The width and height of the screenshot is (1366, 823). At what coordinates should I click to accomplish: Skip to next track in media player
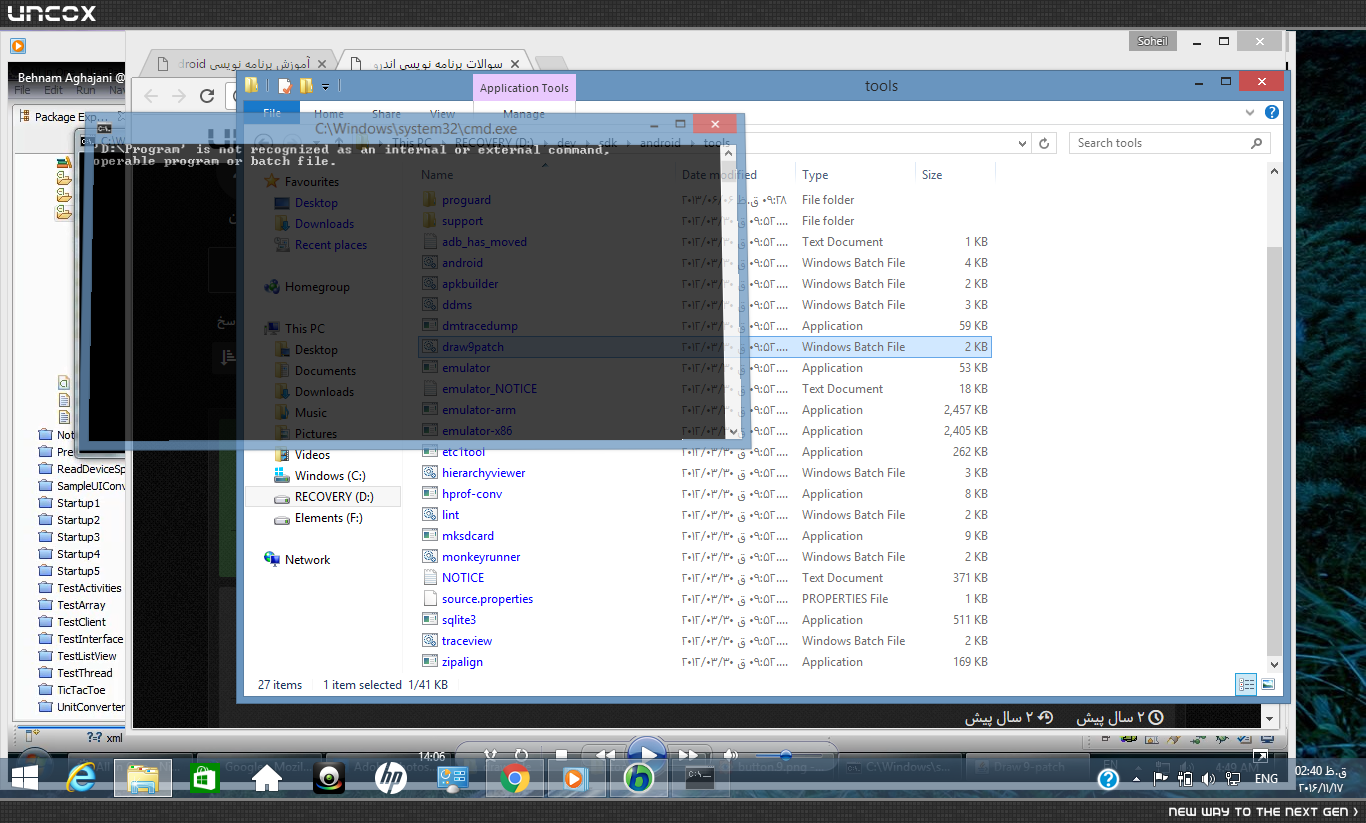[688, 755]
